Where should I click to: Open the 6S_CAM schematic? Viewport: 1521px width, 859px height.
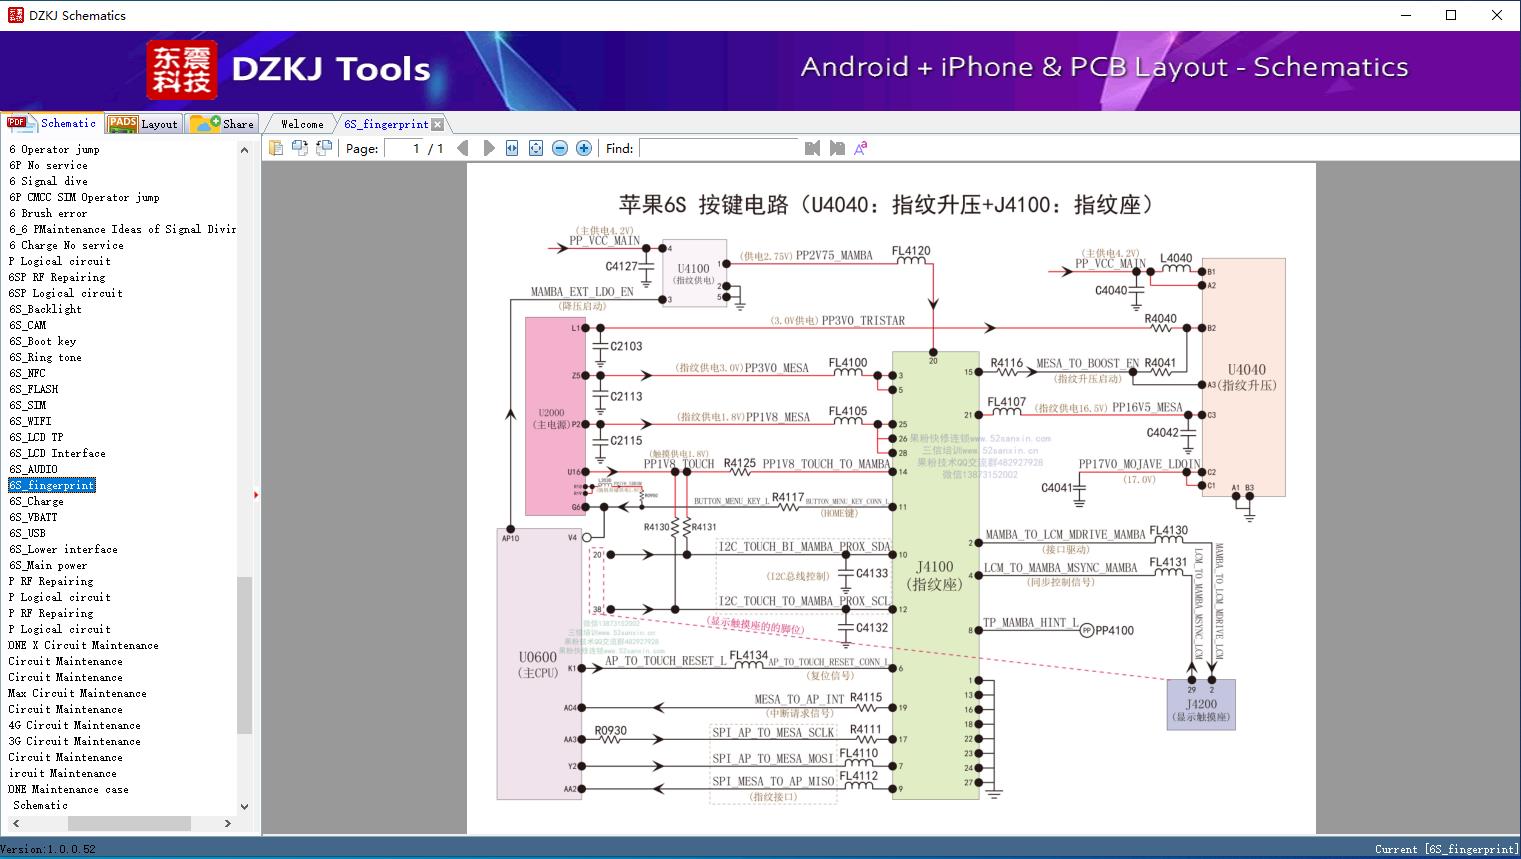click(x=28, y=325)
